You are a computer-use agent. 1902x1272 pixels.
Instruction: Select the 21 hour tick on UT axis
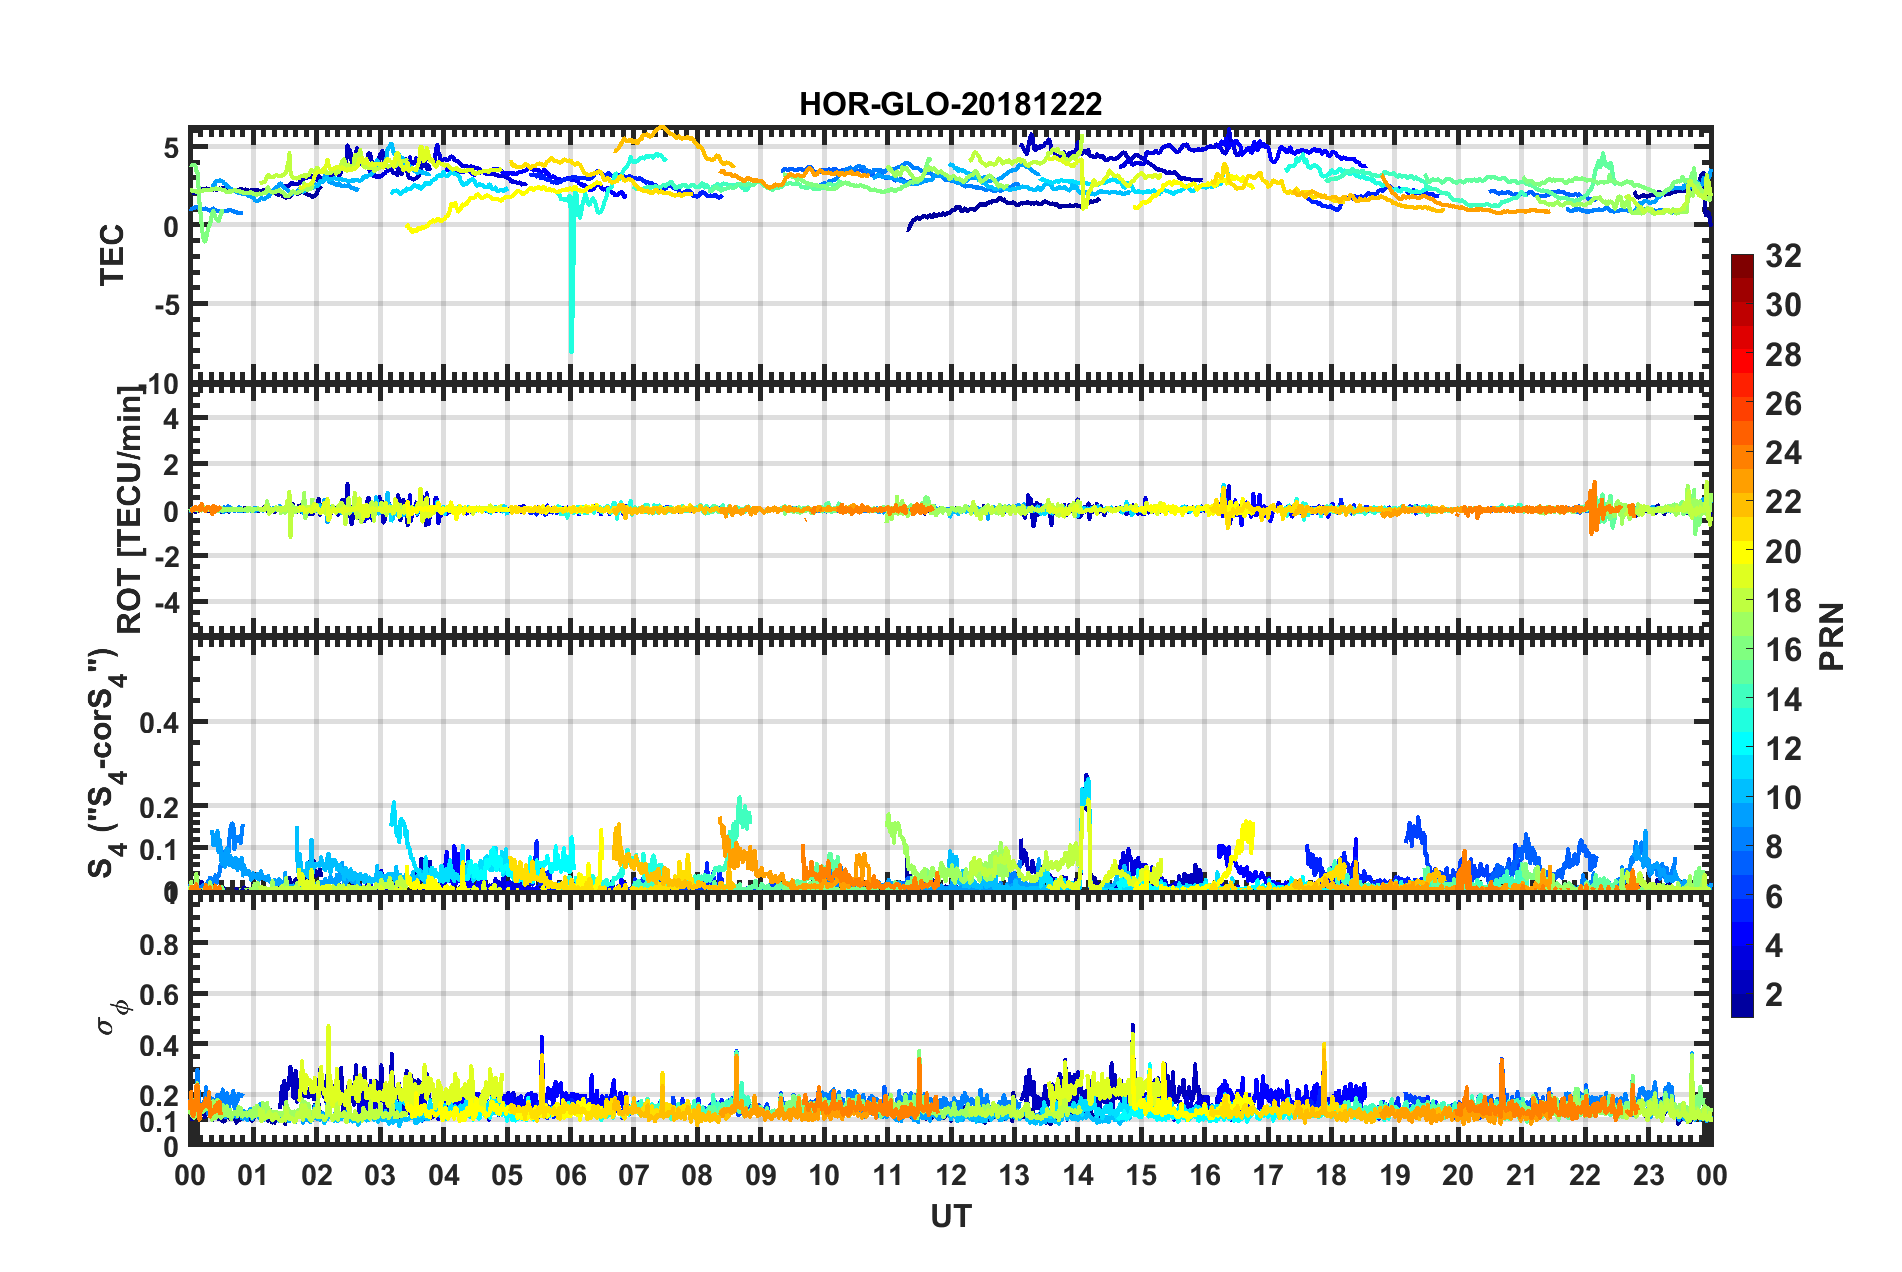1521,1176
